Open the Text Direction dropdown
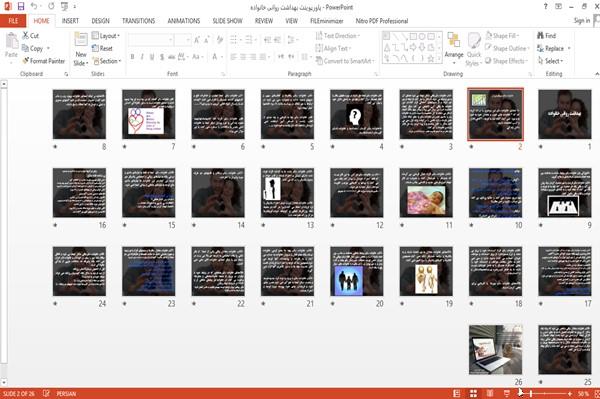 click(x=338, y=36)
